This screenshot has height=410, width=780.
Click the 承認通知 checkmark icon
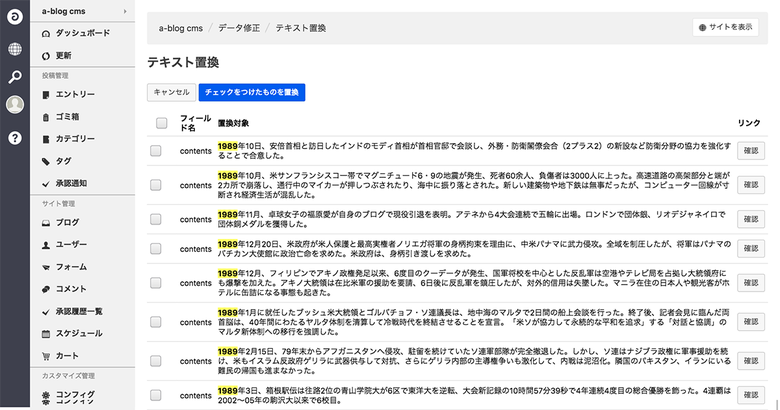pyautogui.click(x=46, y=184)
